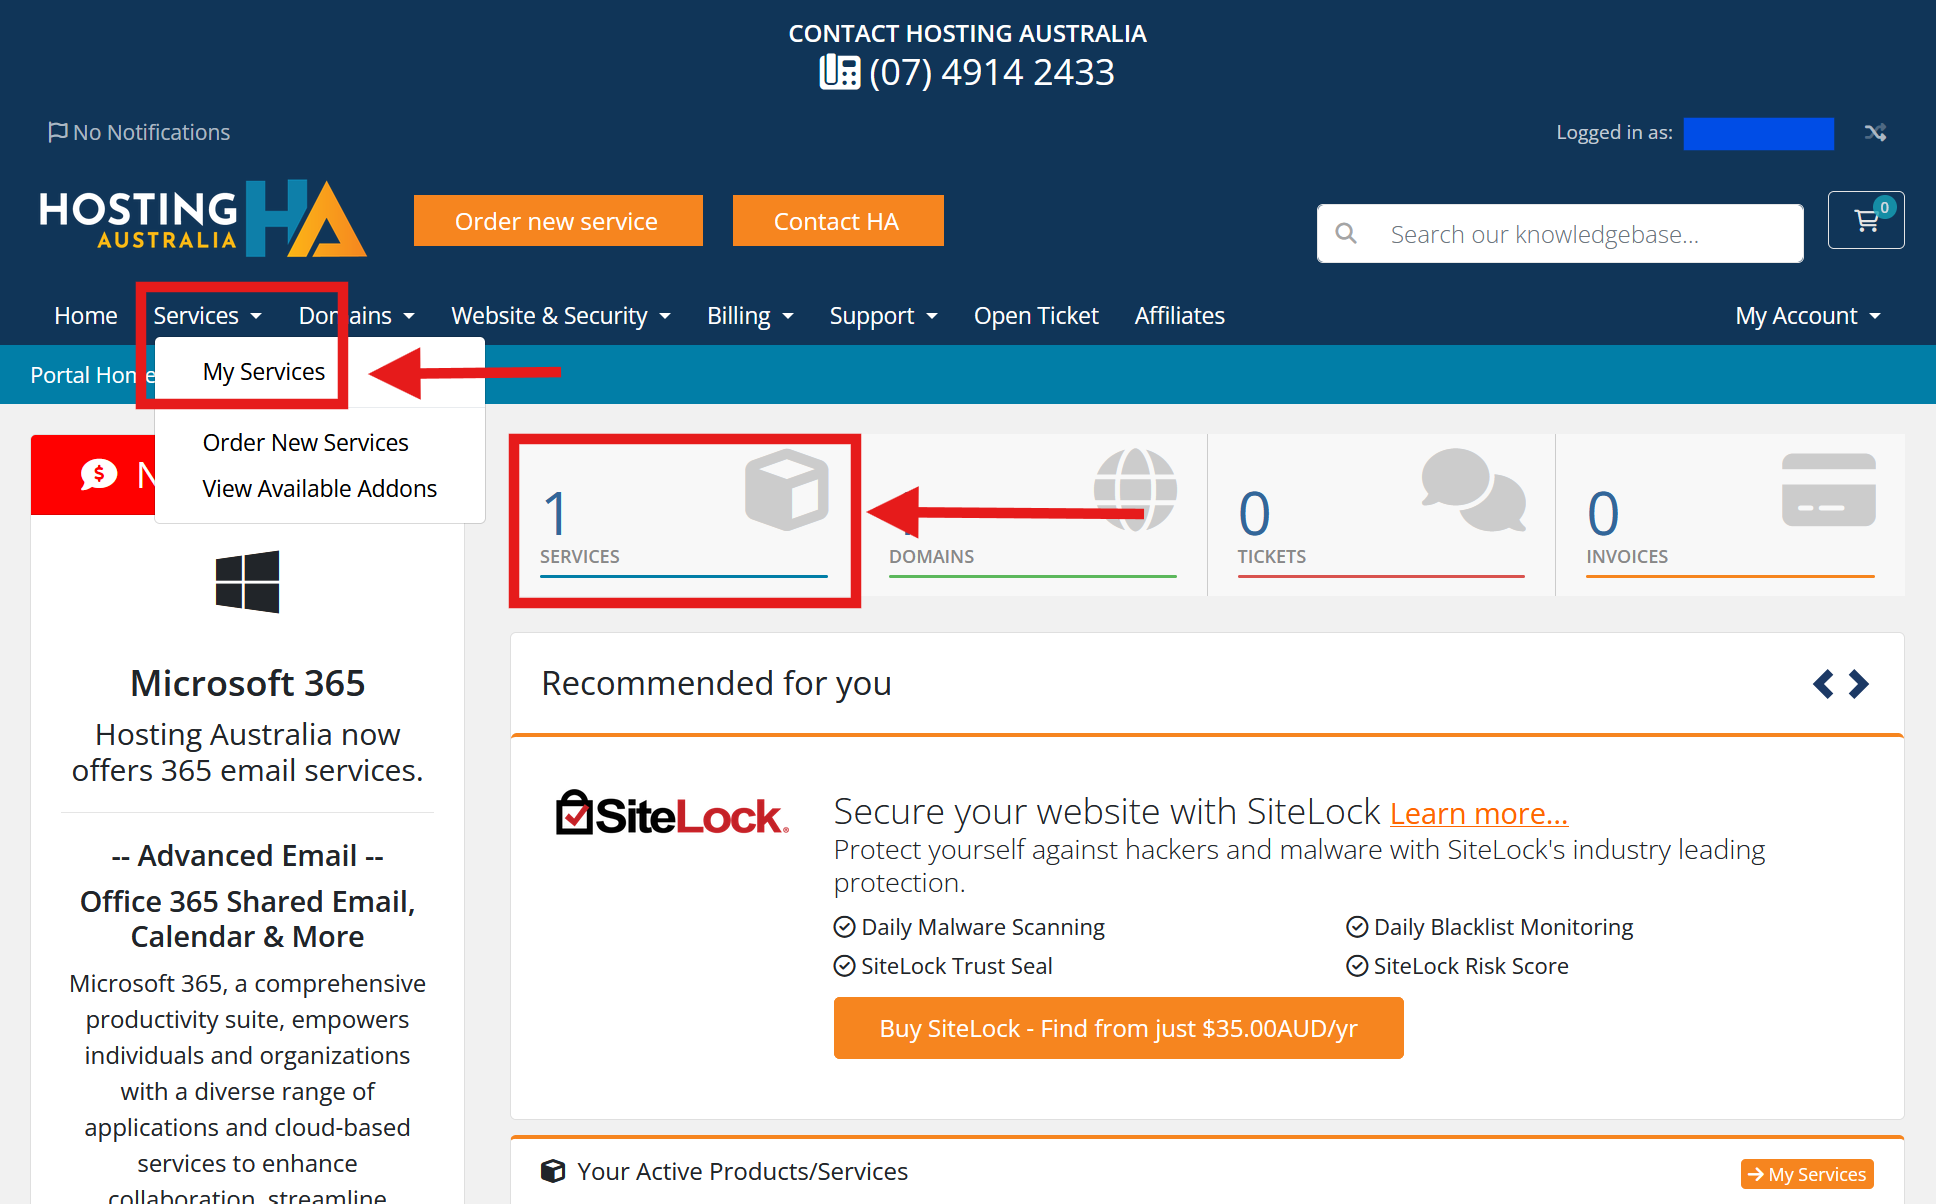This screenshot has height=1204, width=1936.
Task: Click SiteLock Trust Seal feature text
Action: [957, 966]
